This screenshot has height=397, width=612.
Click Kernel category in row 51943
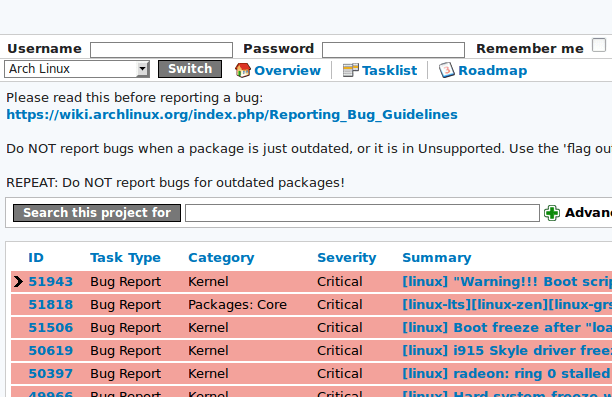[208, 282]
